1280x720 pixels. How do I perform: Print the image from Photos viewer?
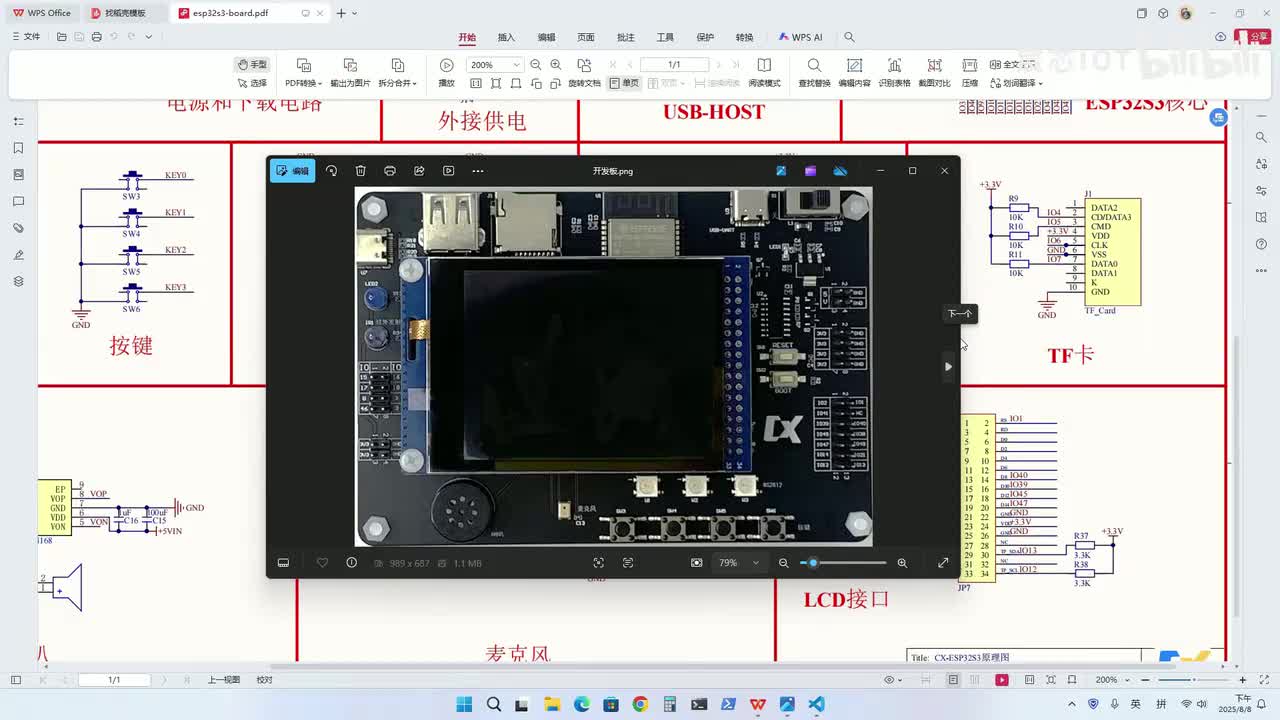pos(390,171)
